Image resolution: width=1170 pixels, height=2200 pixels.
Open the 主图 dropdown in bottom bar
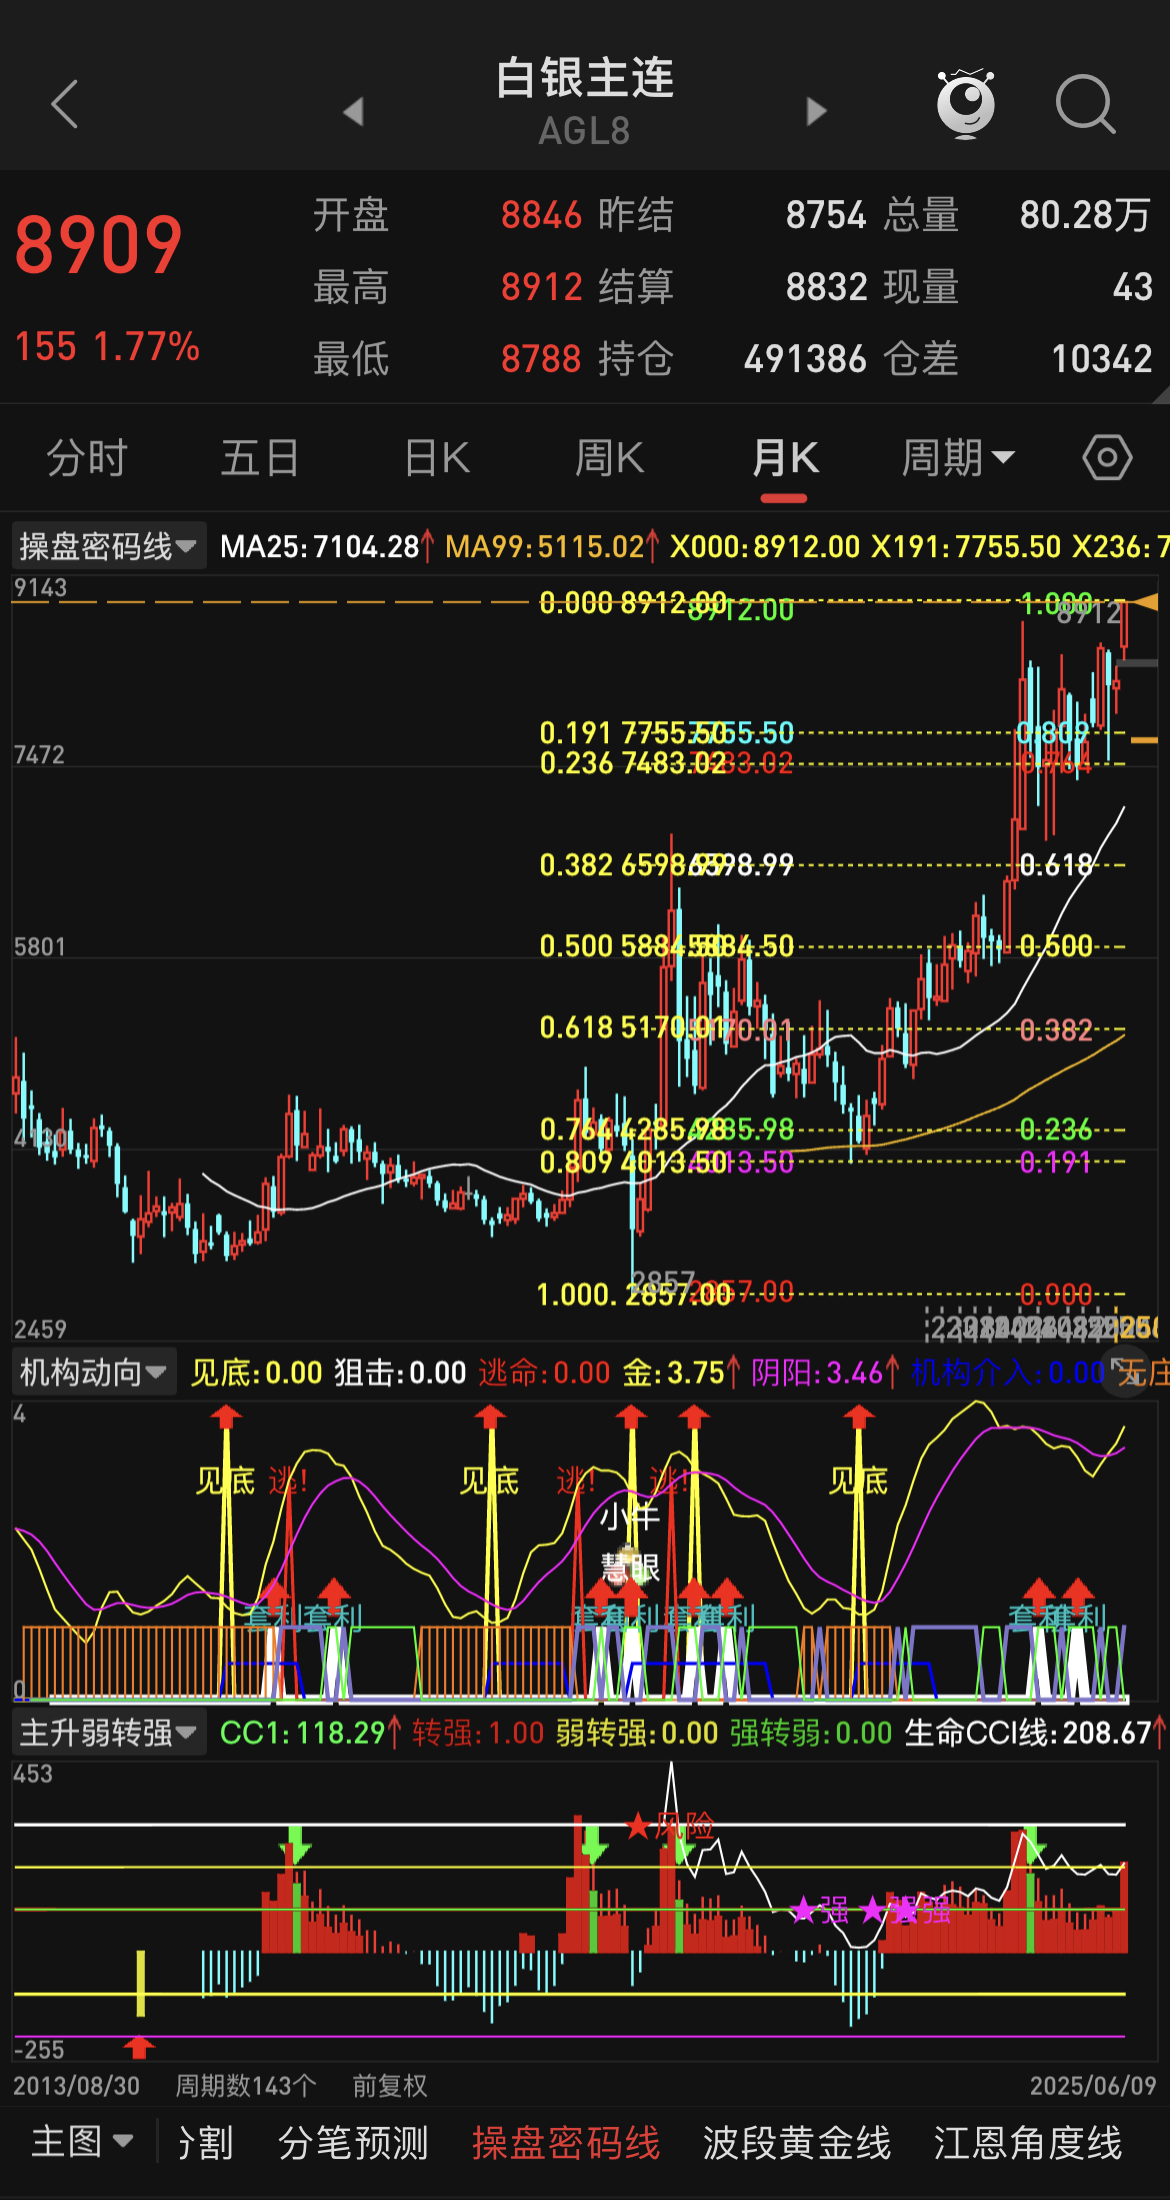point(82,2142)
